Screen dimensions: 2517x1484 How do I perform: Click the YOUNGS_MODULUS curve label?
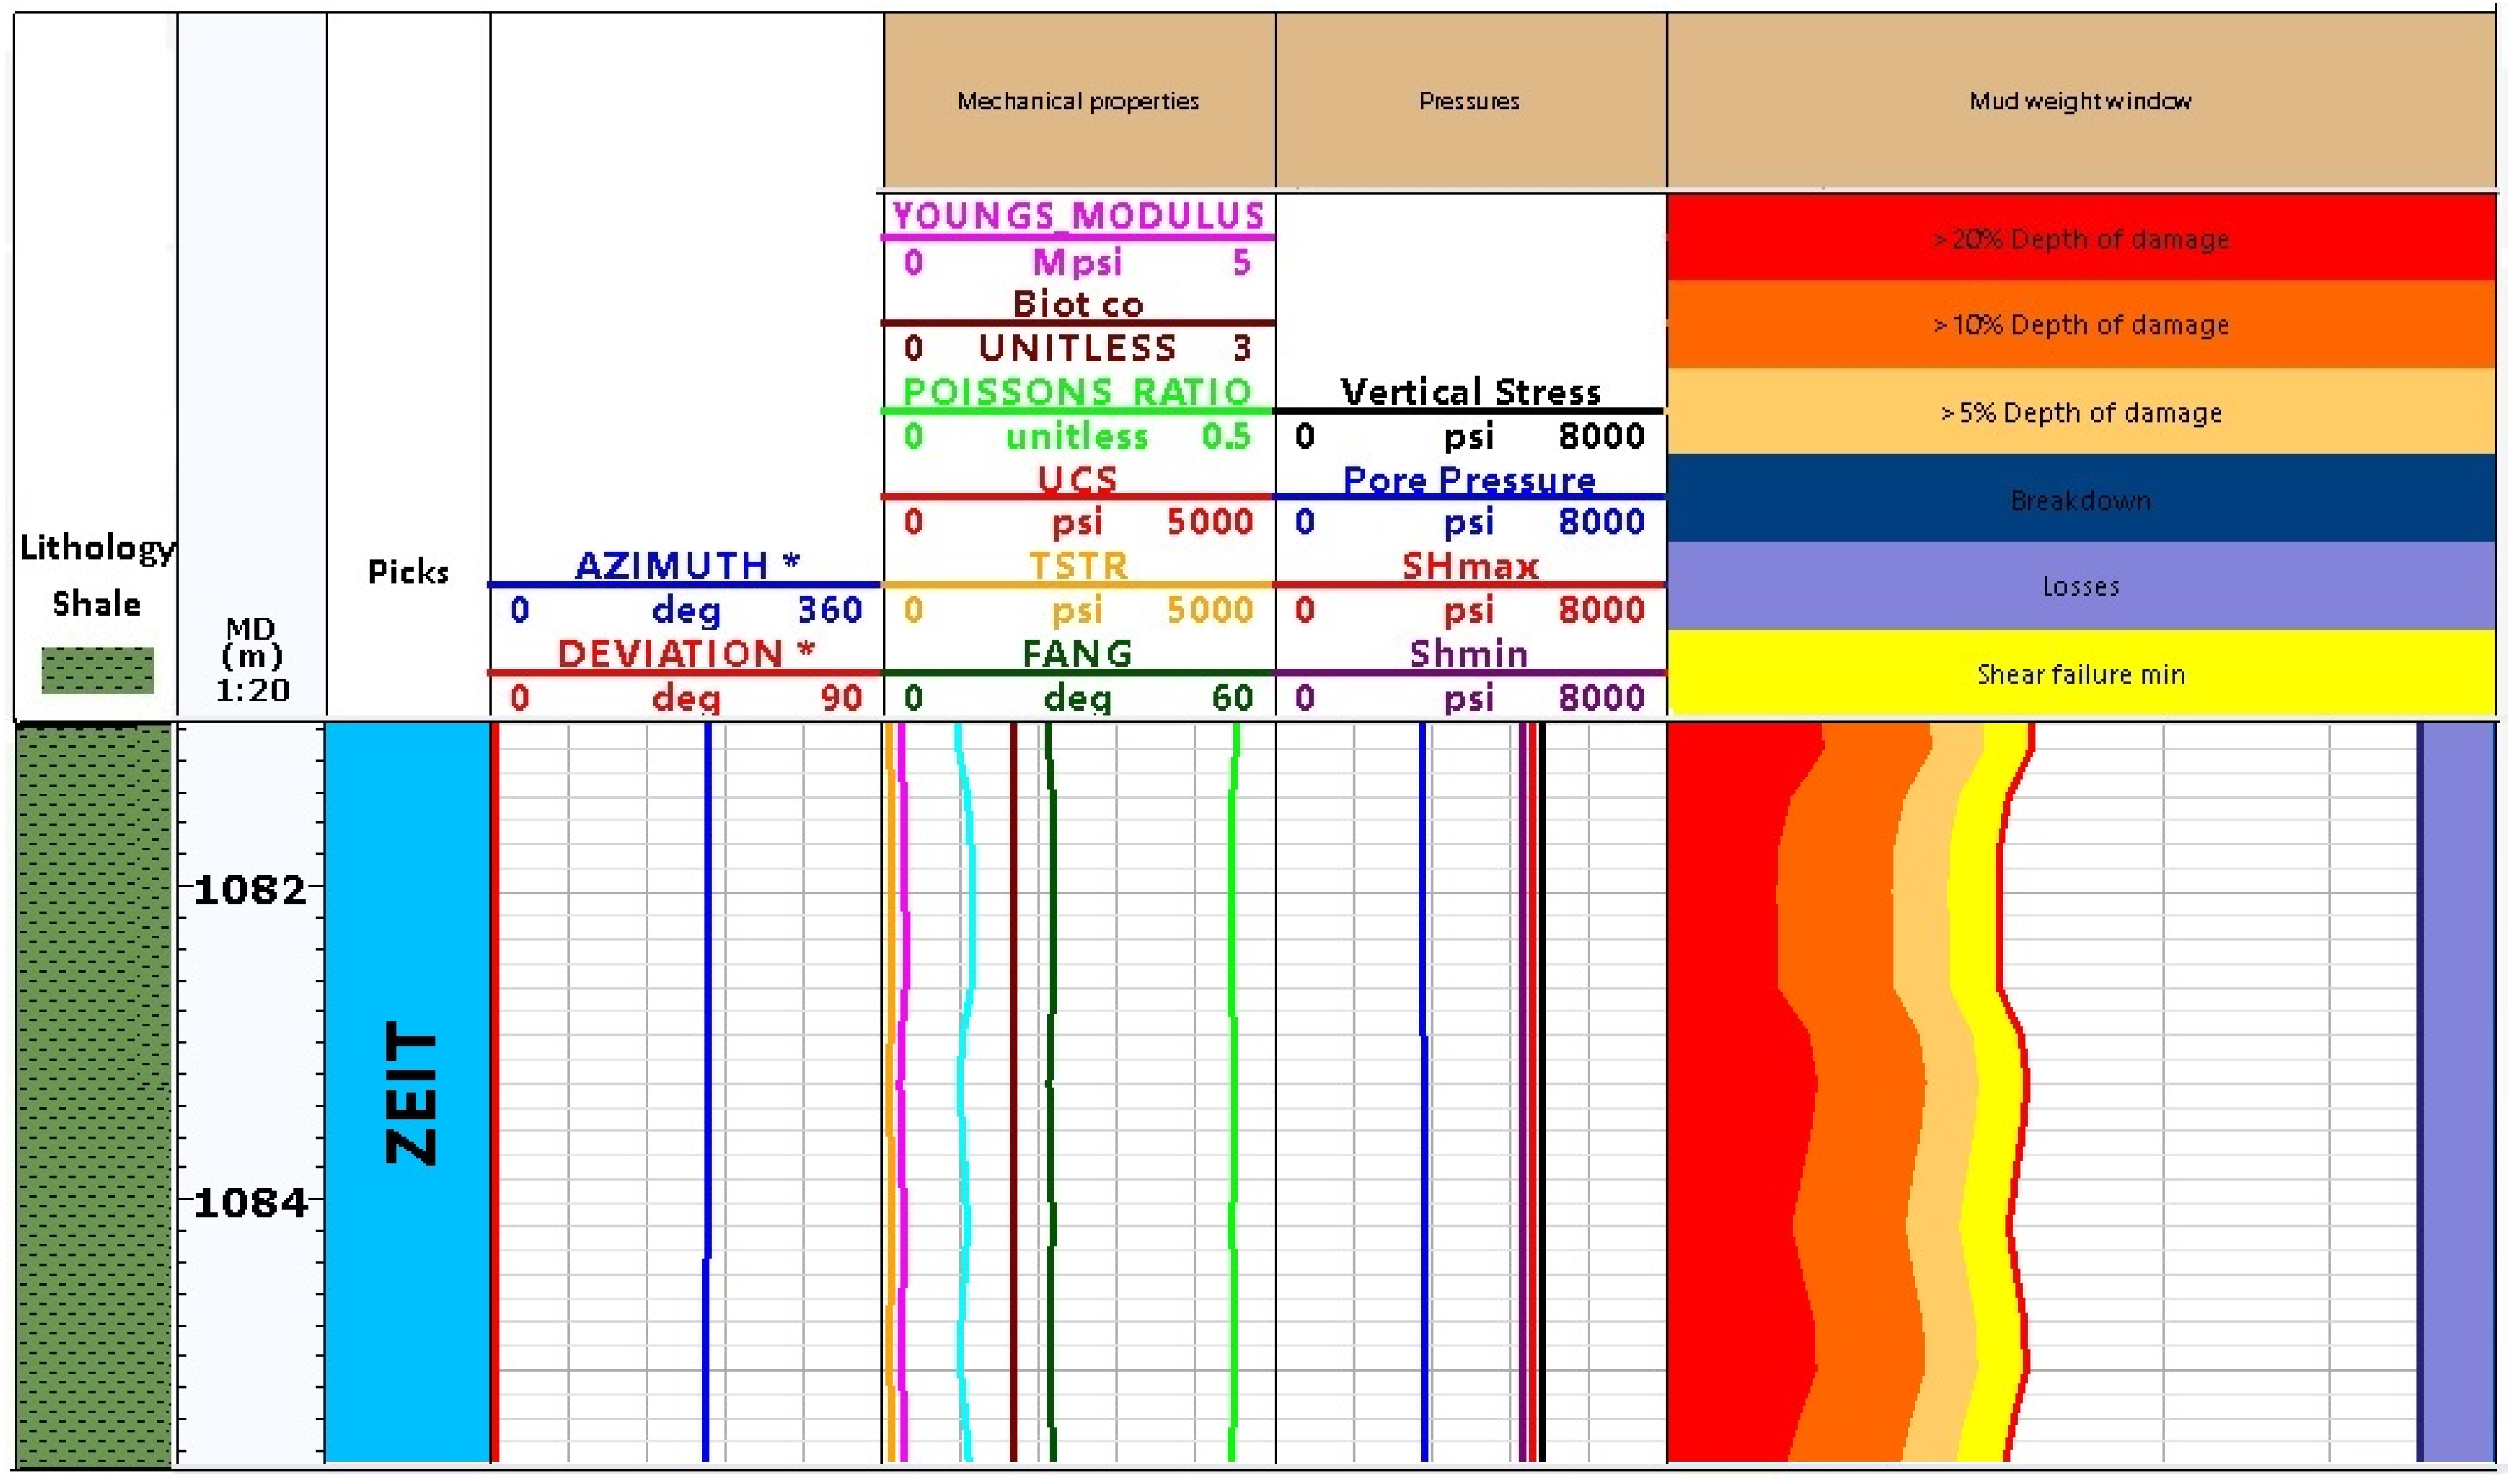point(1077,215)
